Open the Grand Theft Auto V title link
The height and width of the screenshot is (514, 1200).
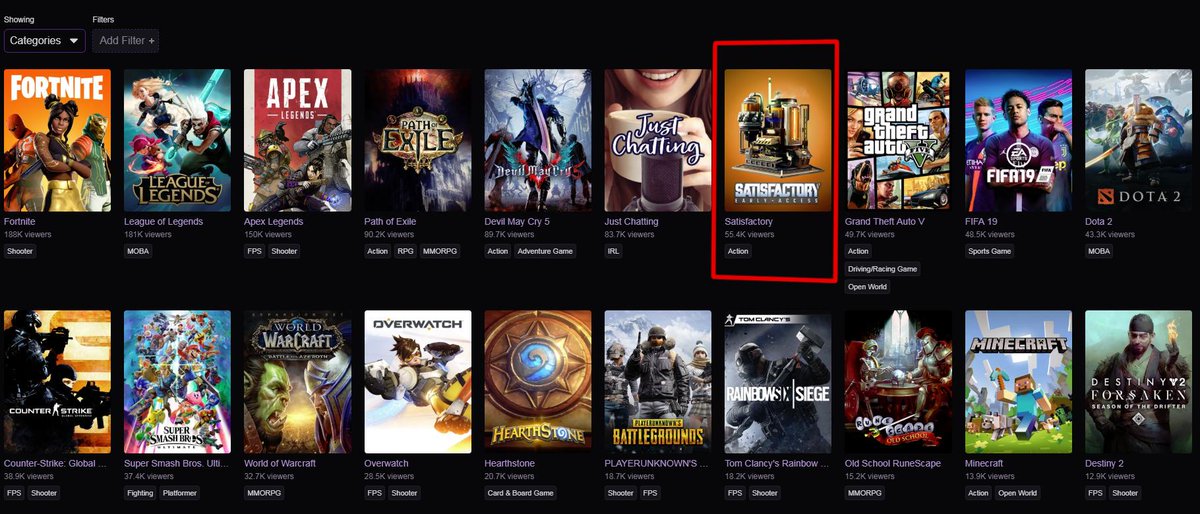point(885,221)
